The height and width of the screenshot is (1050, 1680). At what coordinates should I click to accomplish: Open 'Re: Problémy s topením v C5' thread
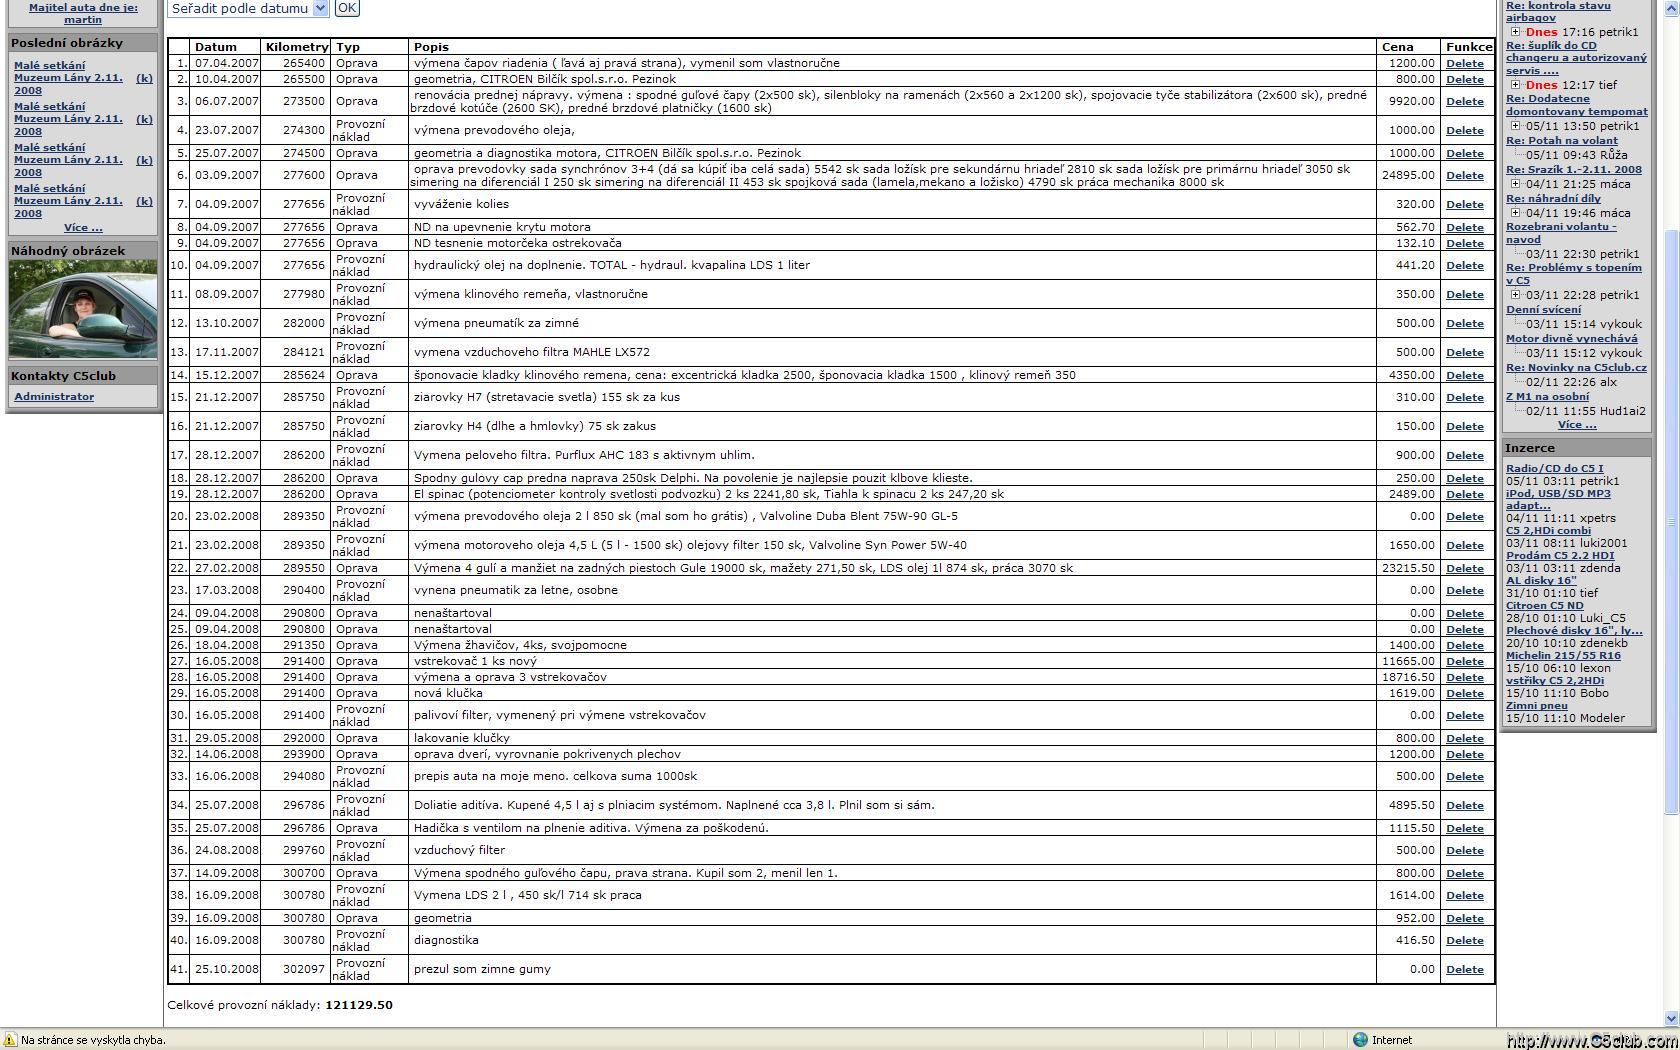(x=1573, y=274)
